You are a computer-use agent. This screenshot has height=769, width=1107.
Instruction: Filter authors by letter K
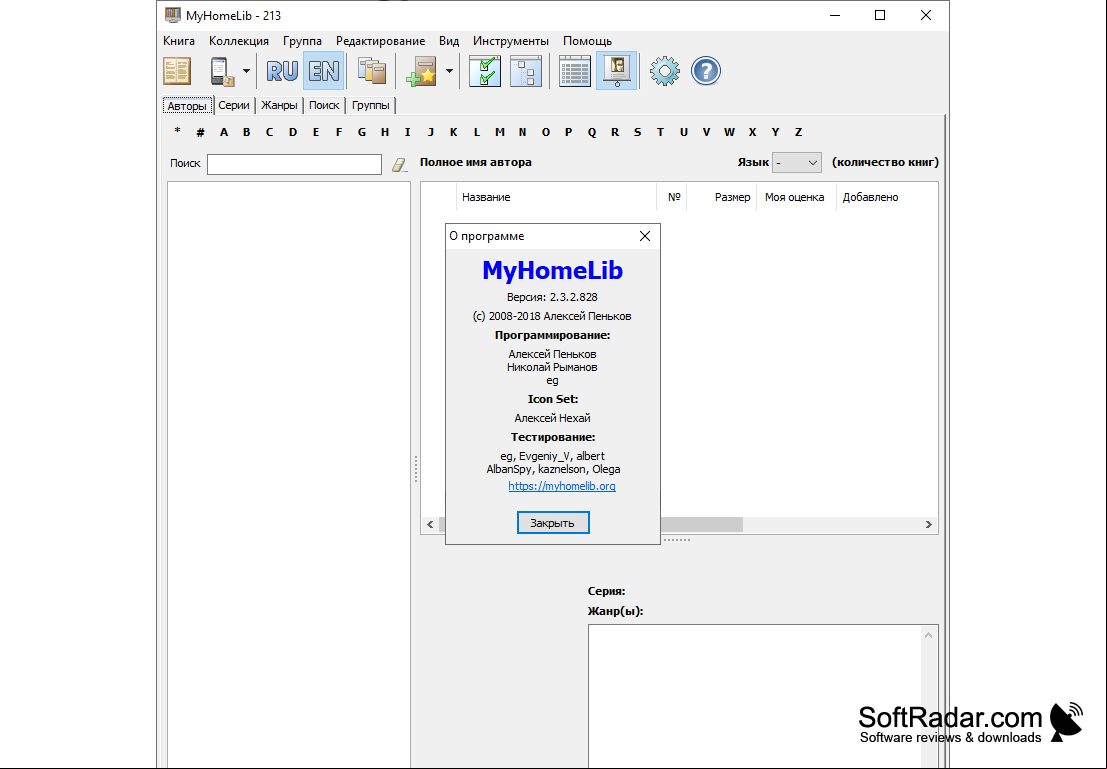453,132
